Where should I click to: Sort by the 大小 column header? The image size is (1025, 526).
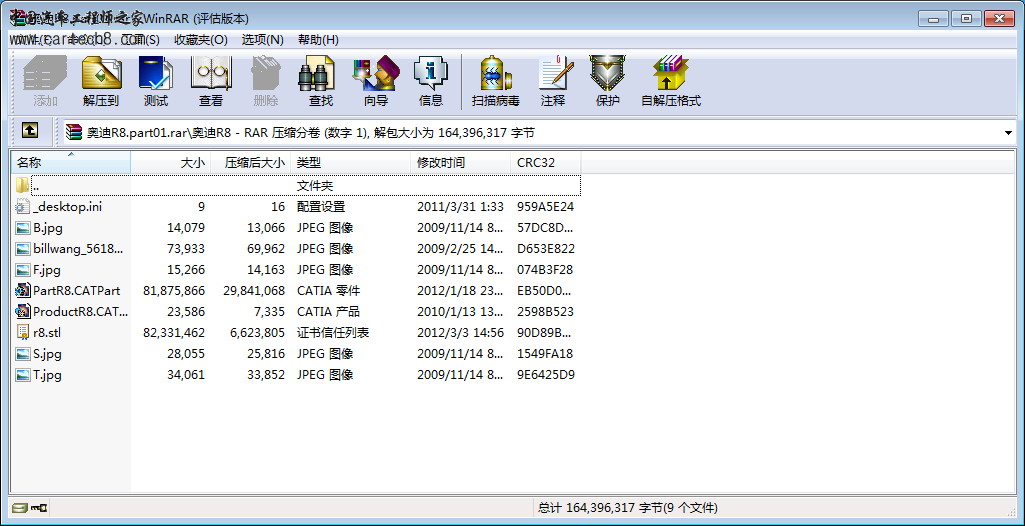tap(171, 163)
